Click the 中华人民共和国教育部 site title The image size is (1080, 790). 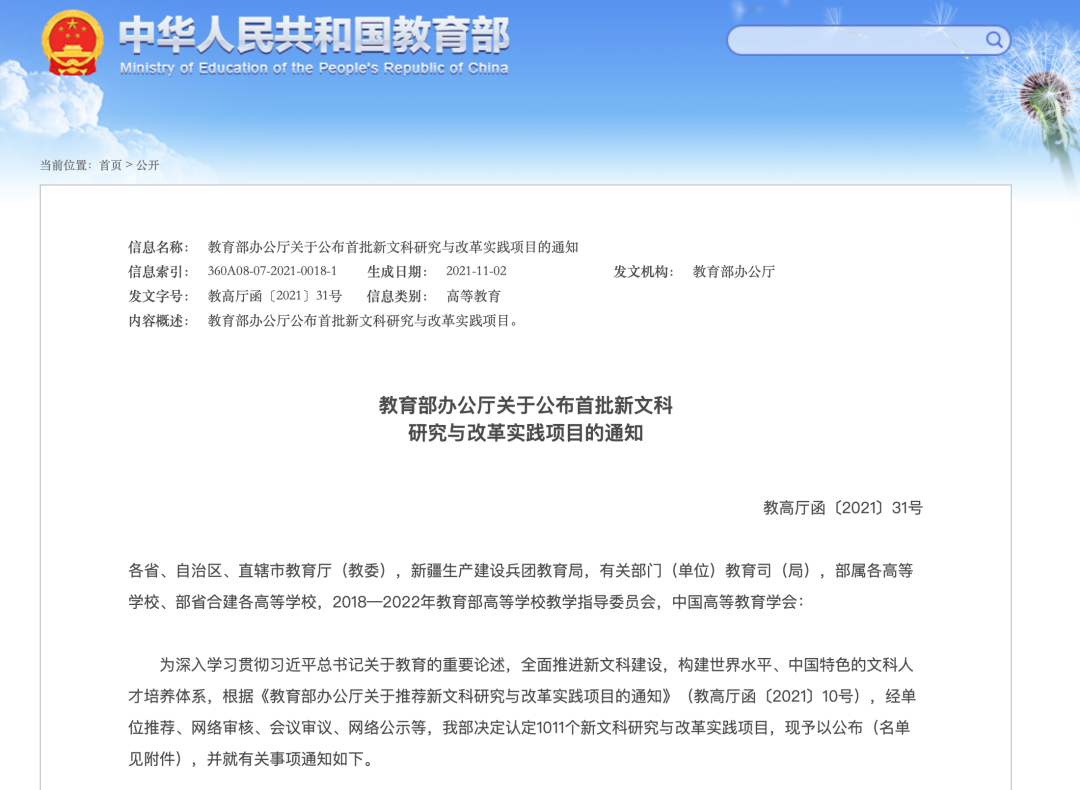click(x=314, y=35)
